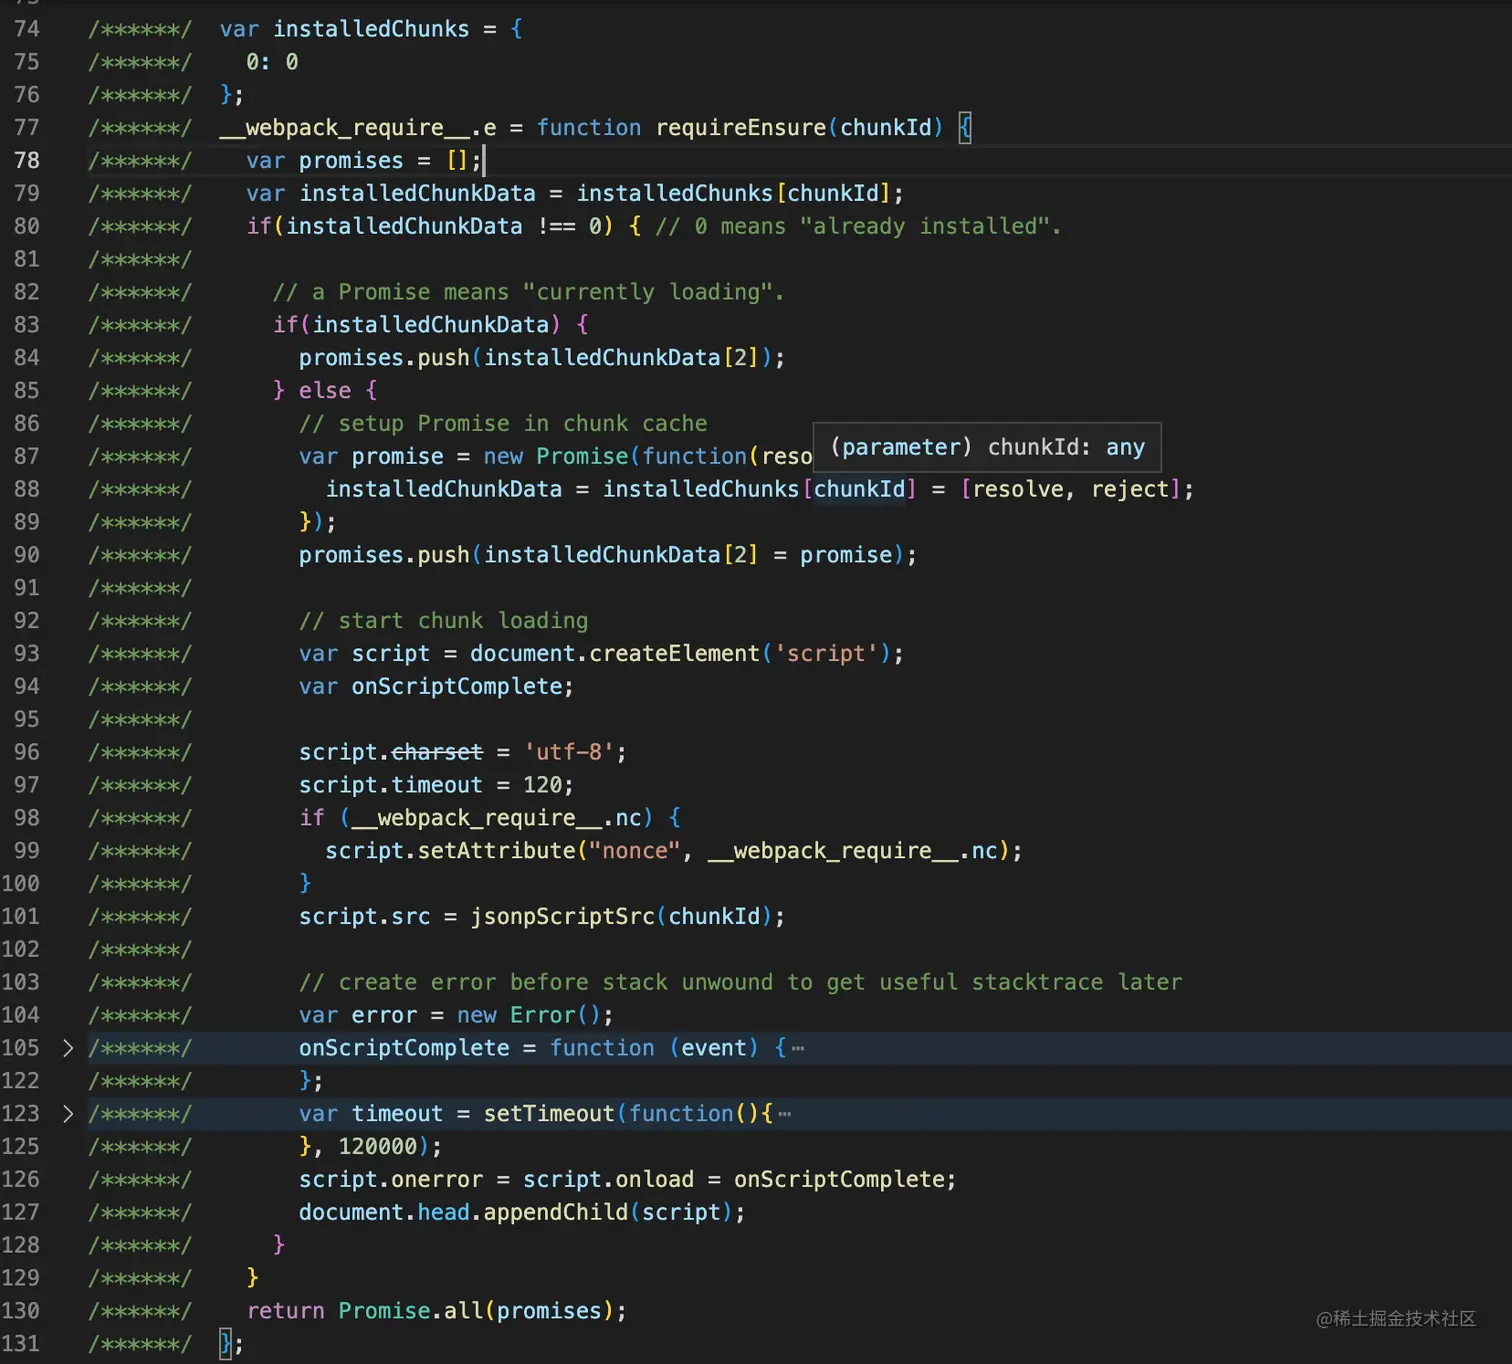The image size is (1512, 1364).
Task: Place cursor on "0: 0" at line 75
Action: tap(272, 62)
